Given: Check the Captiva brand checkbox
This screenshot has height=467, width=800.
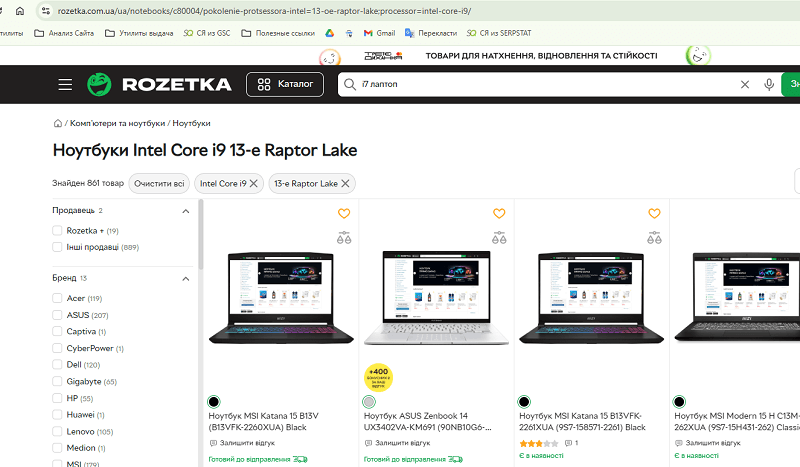Looking at the screenshot, I should [57, 331].
